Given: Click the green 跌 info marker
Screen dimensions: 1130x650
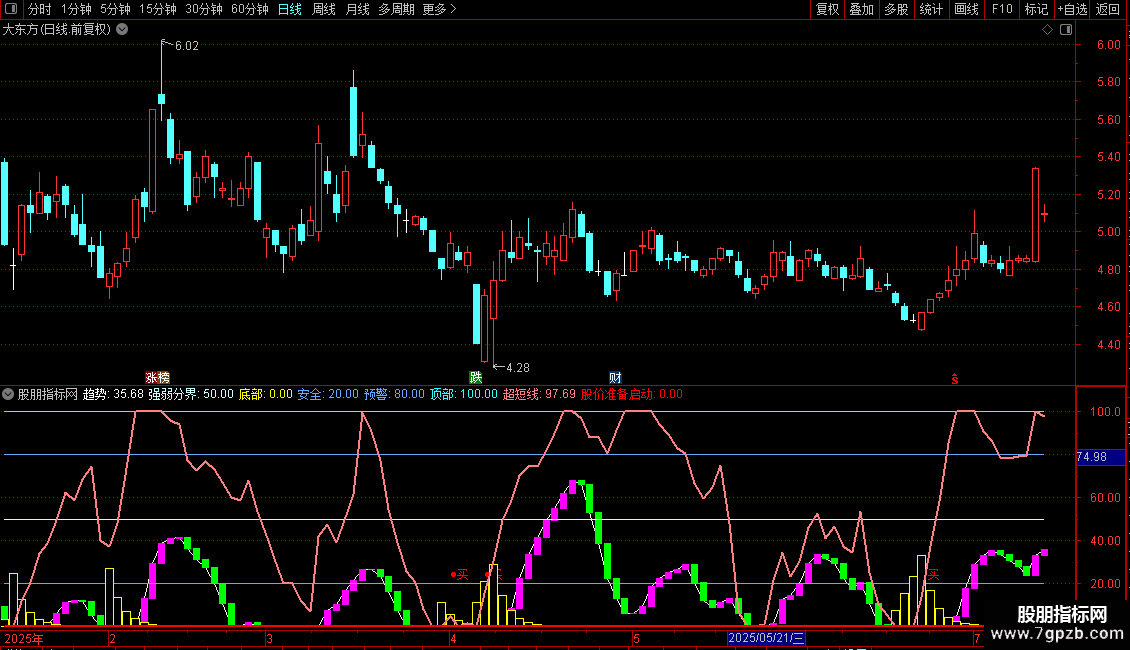Looking at the screenshot, I should pos(476,378).
